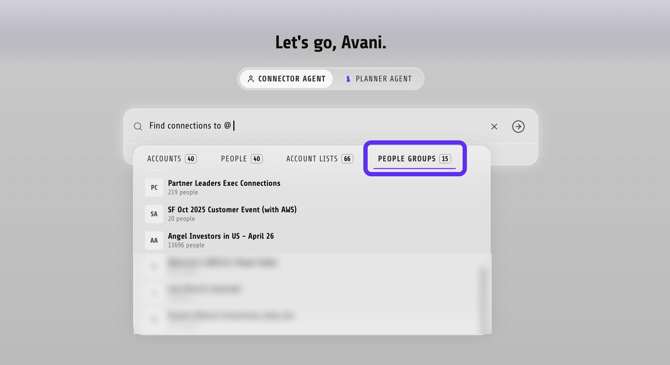Viewport: 670px width, 365px height.
Task: Choose SF Oct 2025 Customer Event group
Action: coord(312,214)
